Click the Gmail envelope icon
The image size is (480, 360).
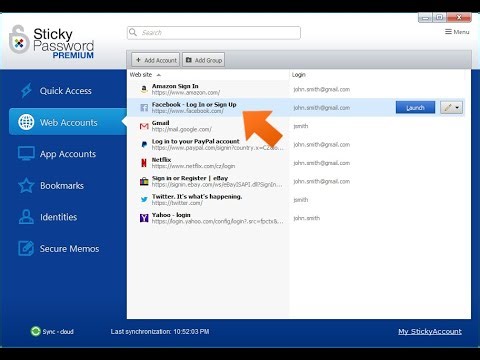pos(144,126)
